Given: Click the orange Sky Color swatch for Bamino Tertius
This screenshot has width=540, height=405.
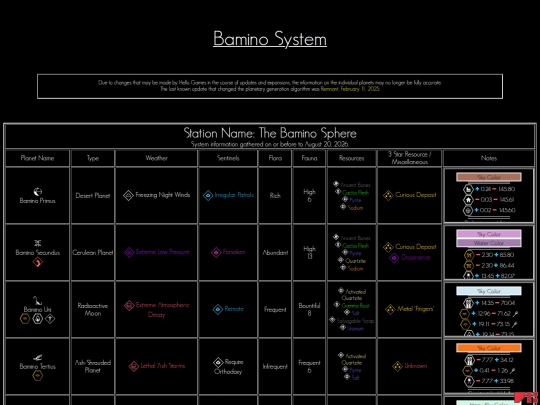Looking at the screenshot, I should (489, 348).
